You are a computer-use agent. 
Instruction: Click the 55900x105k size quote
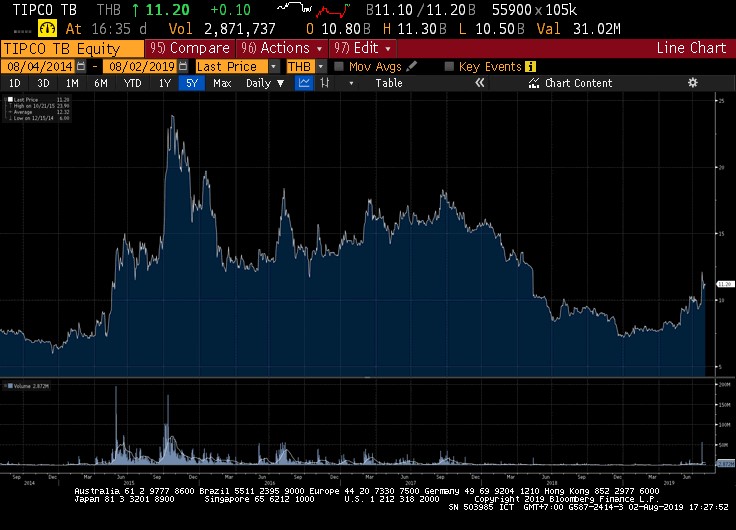[534, 10]
